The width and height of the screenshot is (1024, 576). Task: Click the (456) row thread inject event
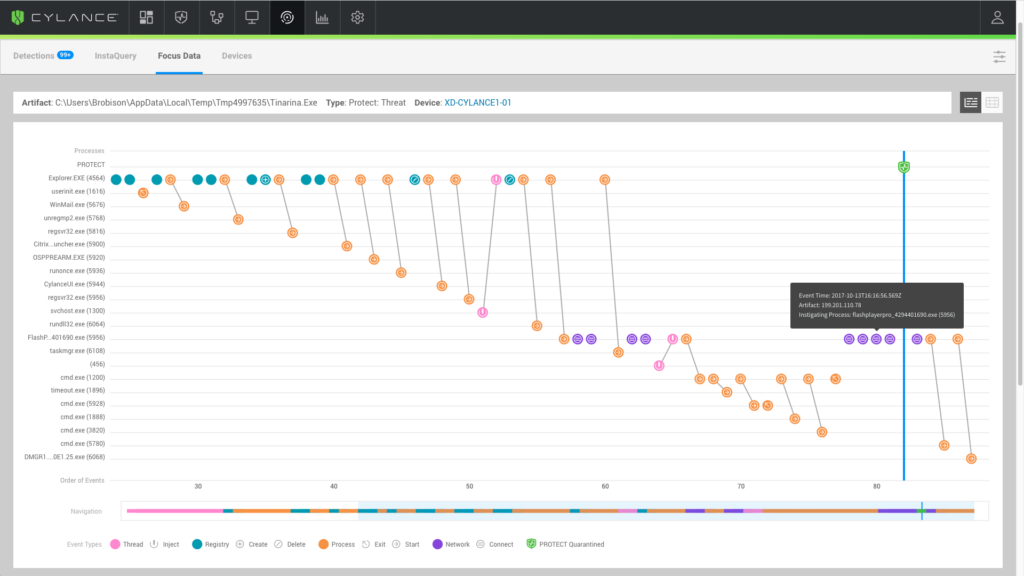coord(659,366)
